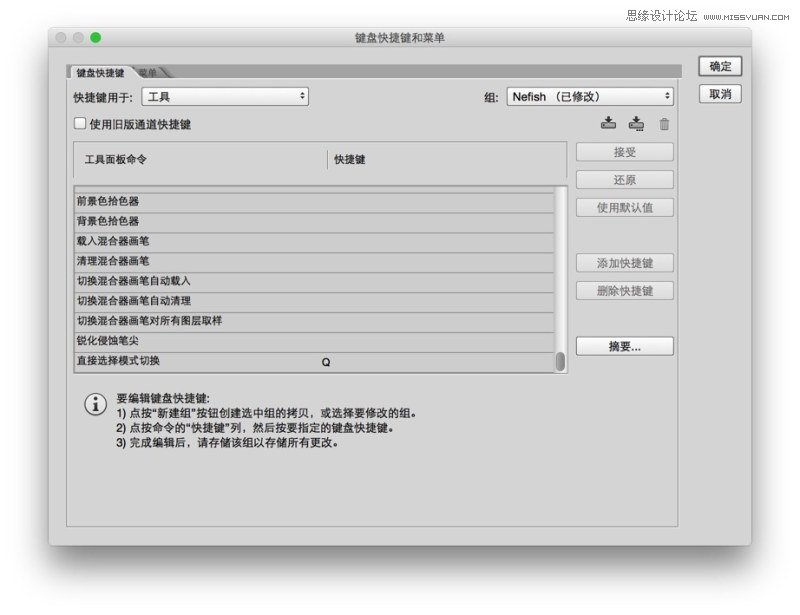
Task: Click the 取消 button
Action: pyautogui.click(x=719, y=95)
